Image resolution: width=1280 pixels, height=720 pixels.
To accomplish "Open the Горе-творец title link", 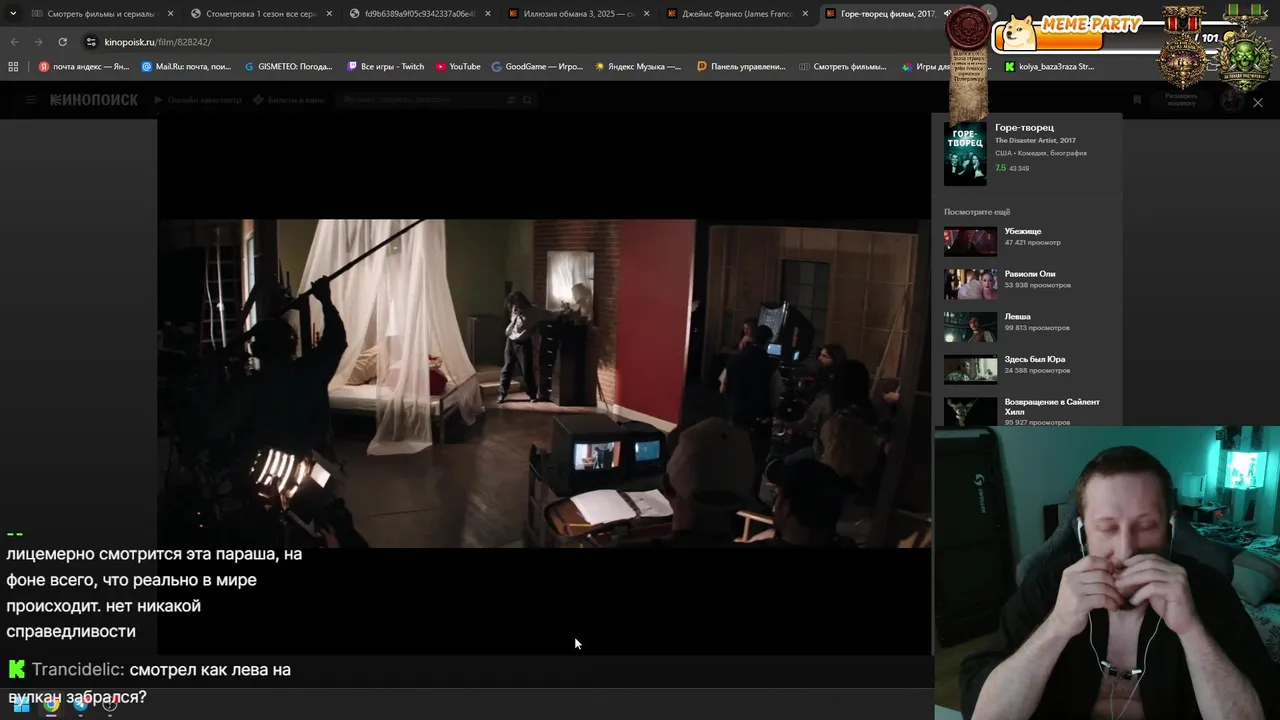I will click(1024, 128).
